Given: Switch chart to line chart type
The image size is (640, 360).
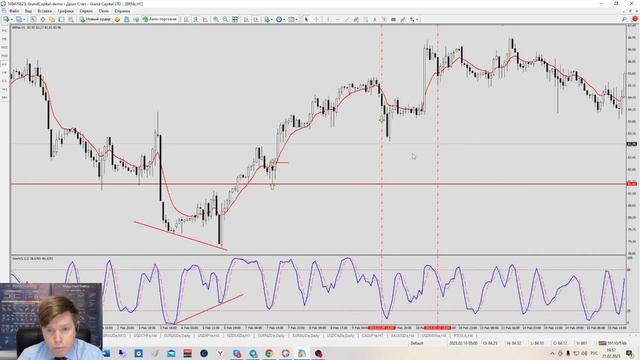Looking at the screenshot, I should [205, 19].
